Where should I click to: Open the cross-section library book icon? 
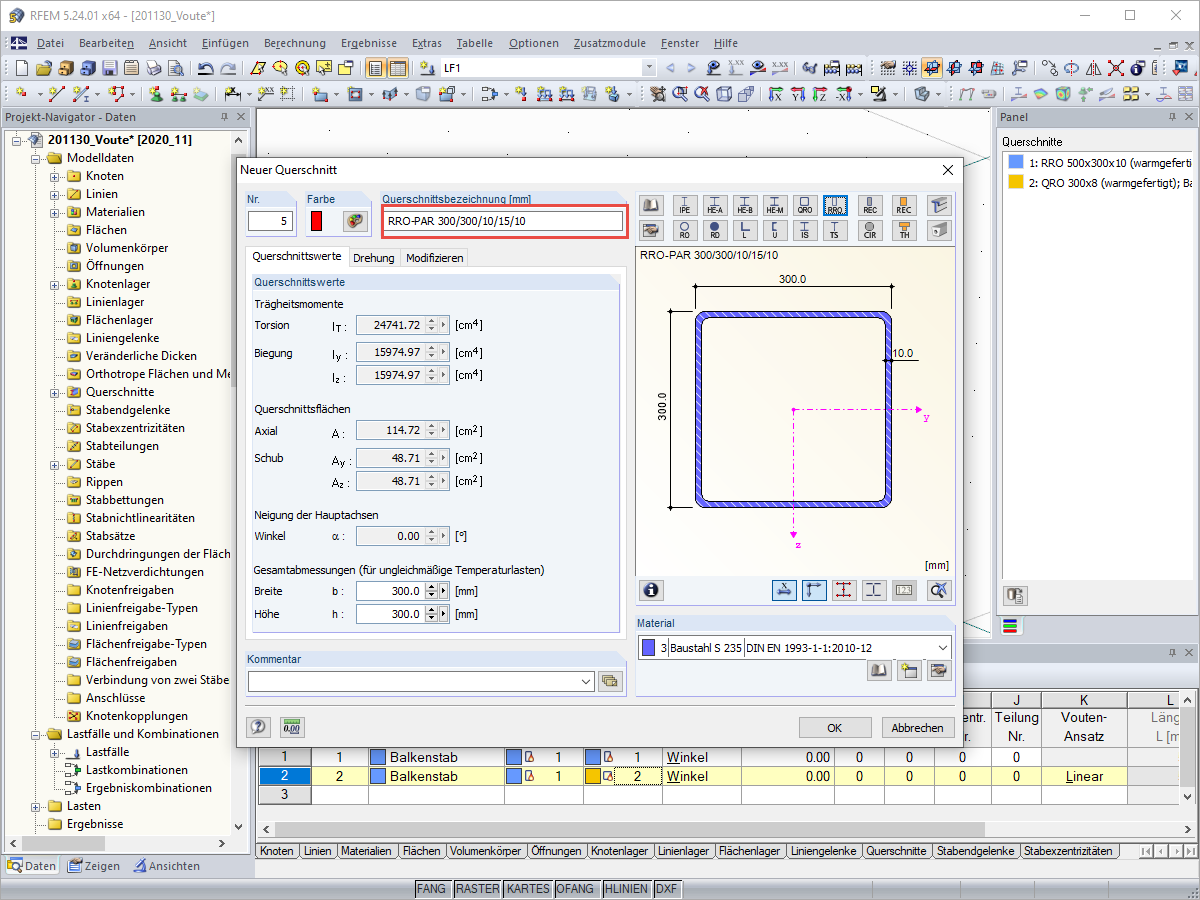(651, 205)
